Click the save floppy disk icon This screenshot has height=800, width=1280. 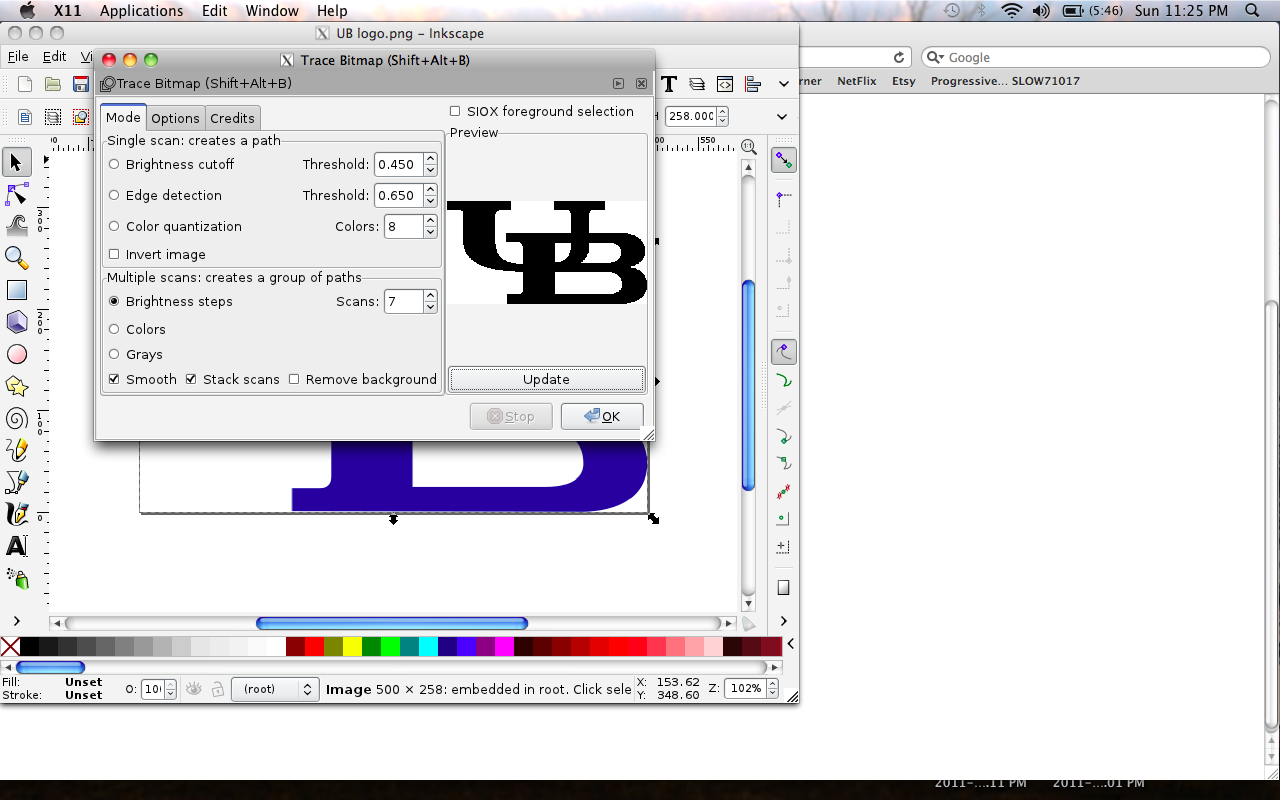(81, 84)
